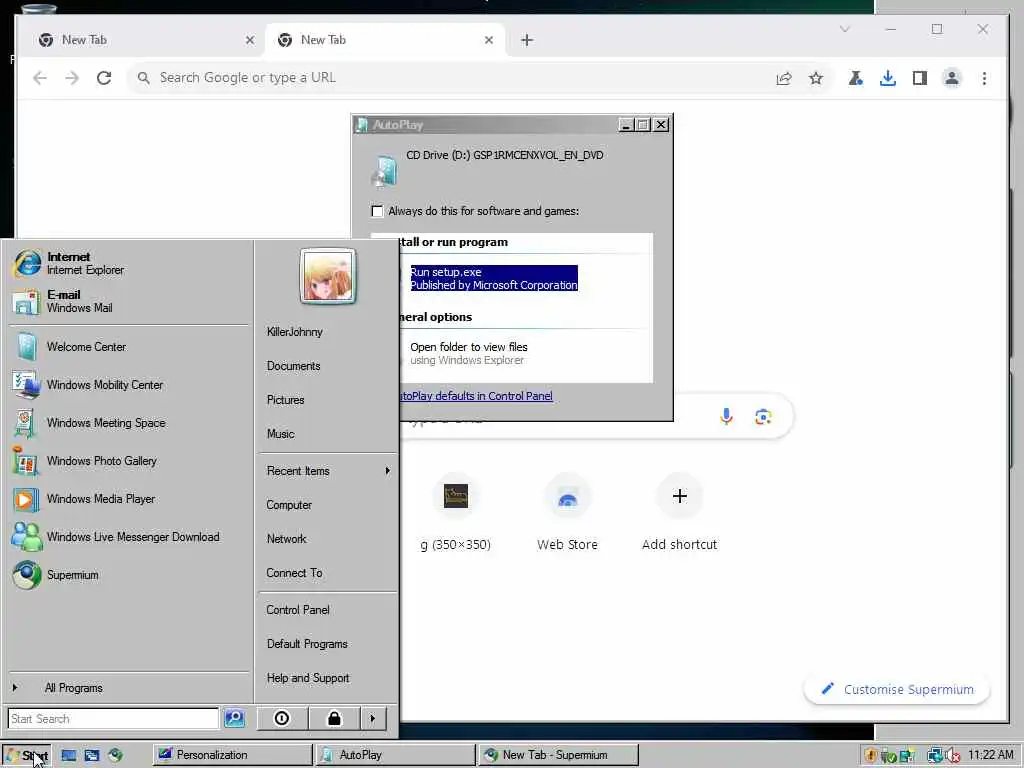The image size is (1024, 768).
Task: Open tab search chevron in title bar
Action: pyautogui.click(x=845, y=29)
